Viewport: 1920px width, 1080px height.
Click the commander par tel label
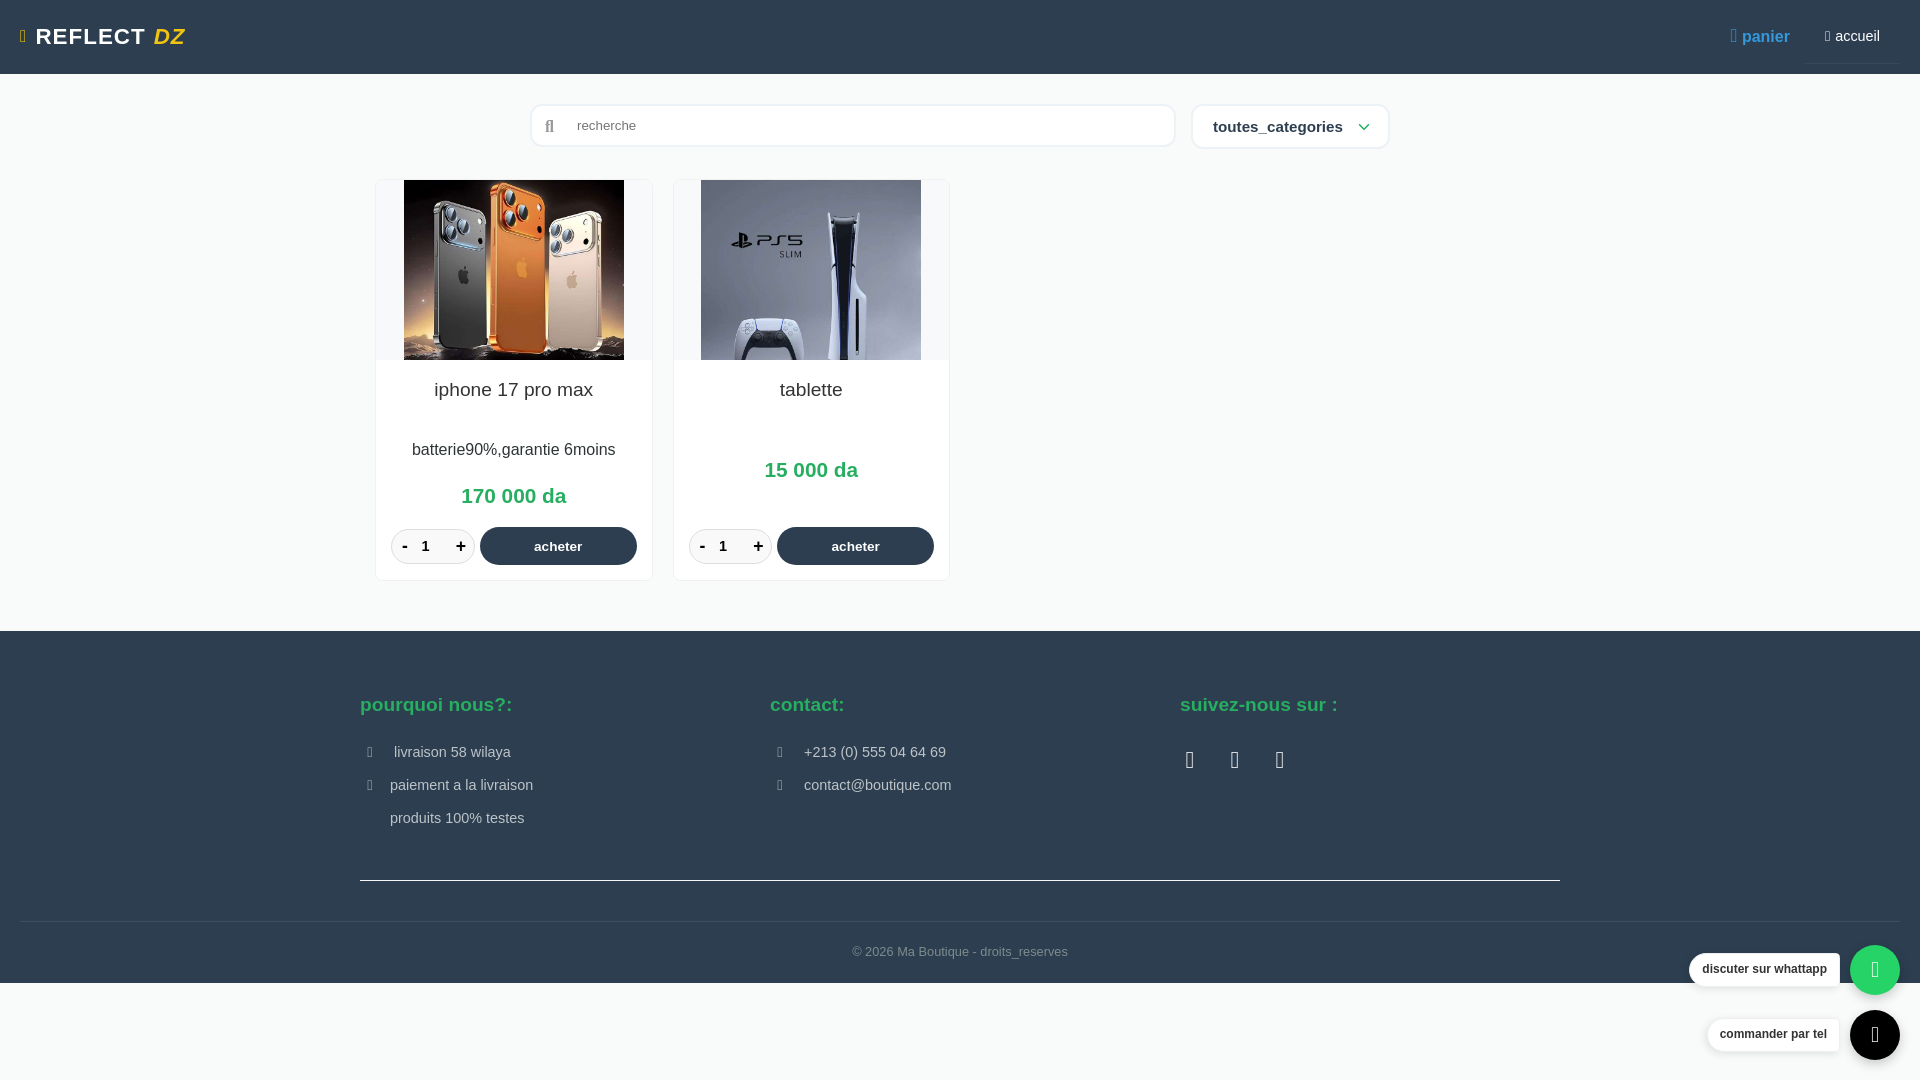[x=1773, y=1034]
